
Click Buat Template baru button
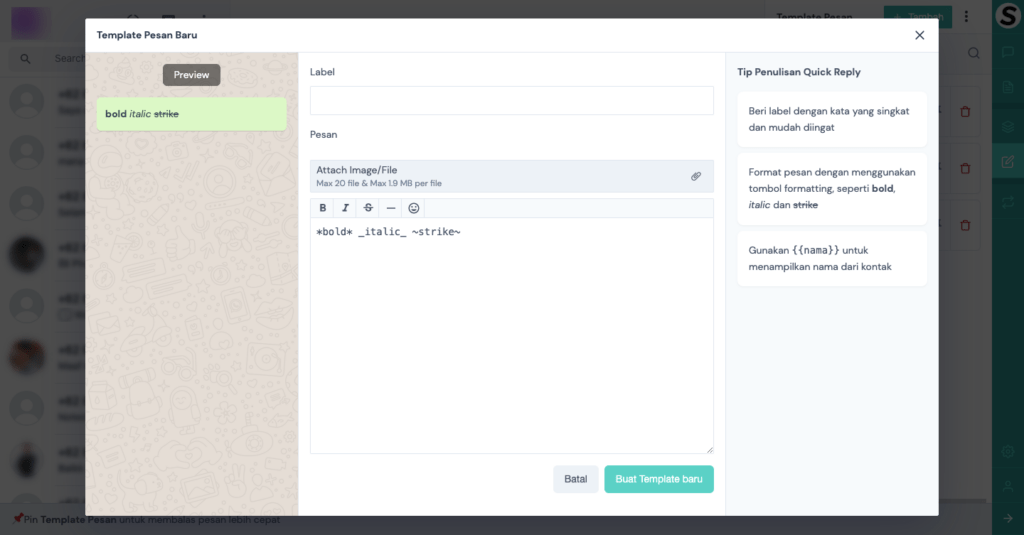point(658,479)
